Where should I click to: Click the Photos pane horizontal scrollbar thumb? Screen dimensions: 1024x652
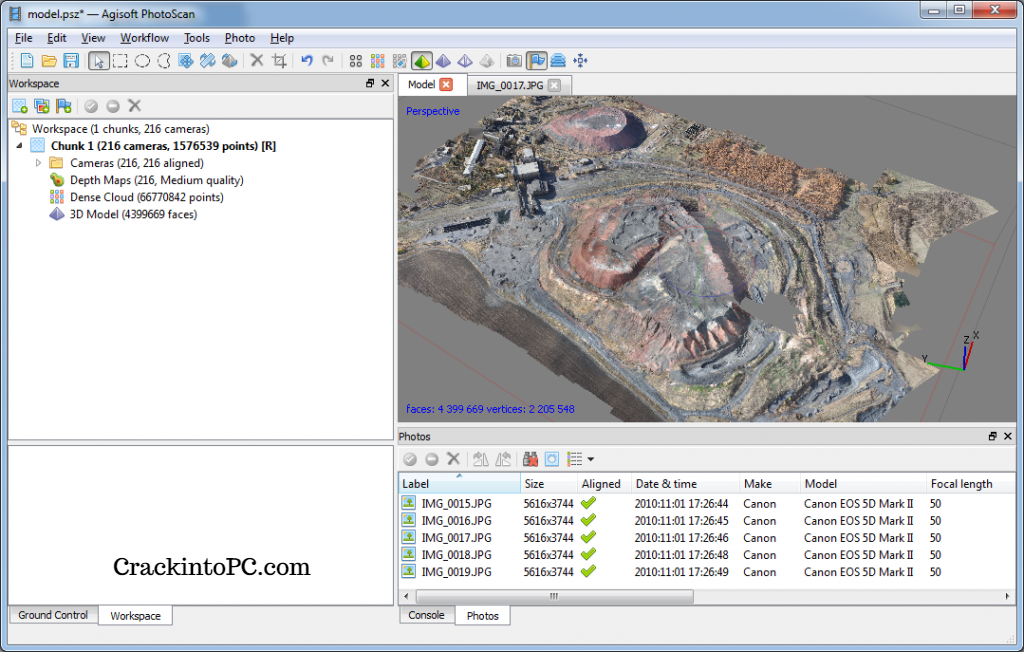tap(554, 596)
